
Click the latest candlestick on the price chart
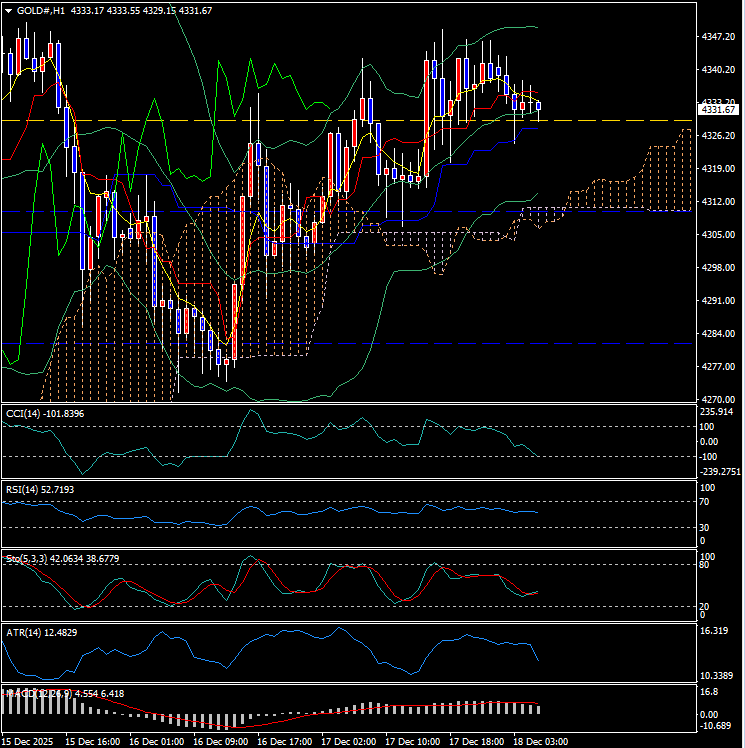pyautogui.click(x=539, y=106)
